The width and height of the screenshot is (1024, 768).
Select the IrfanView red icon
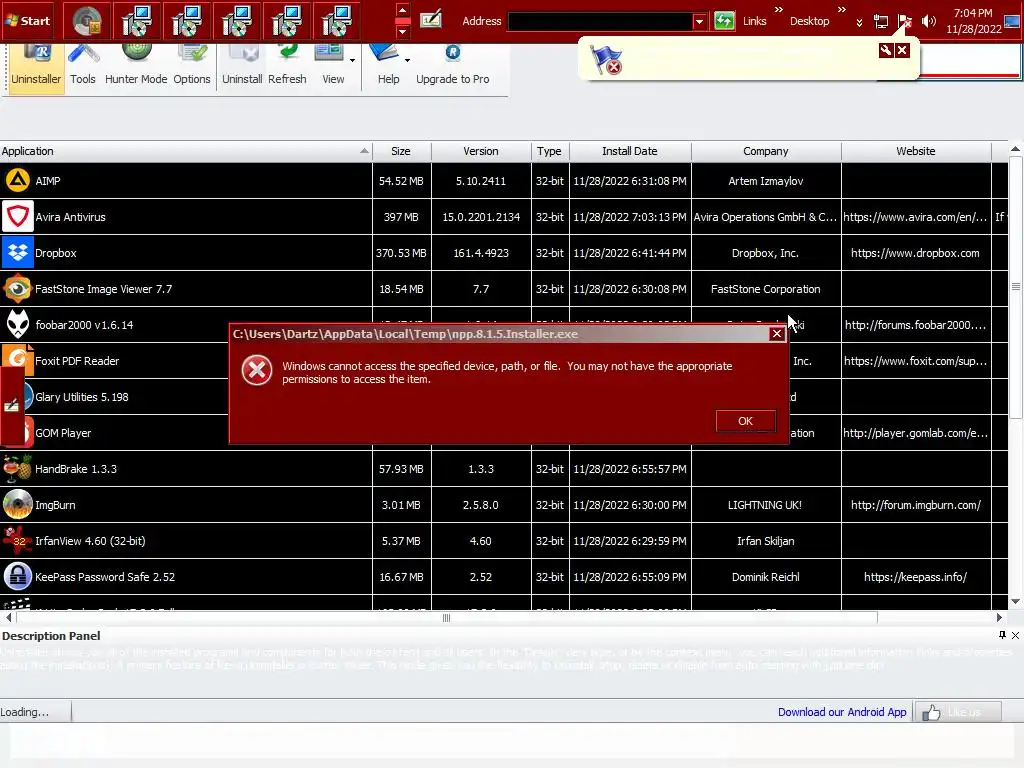(x=18, y=540)
